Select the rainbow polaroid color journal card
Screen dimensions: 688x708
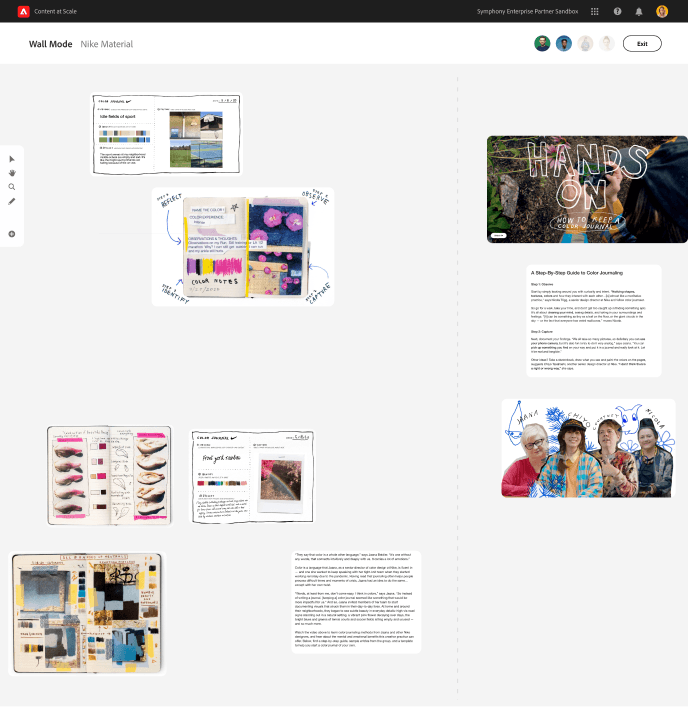click(252, 477)
